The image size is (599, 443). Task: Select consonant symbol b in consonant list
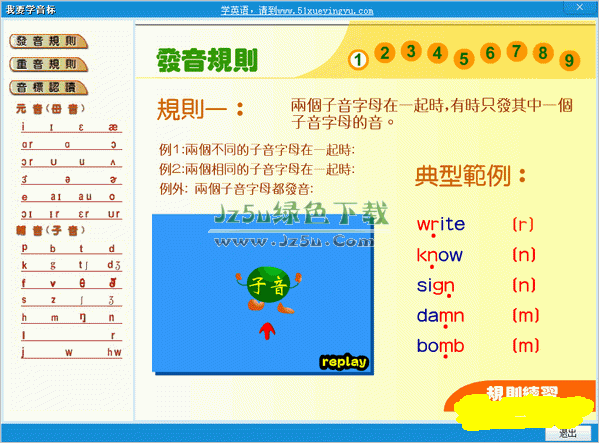click(53, 249)
